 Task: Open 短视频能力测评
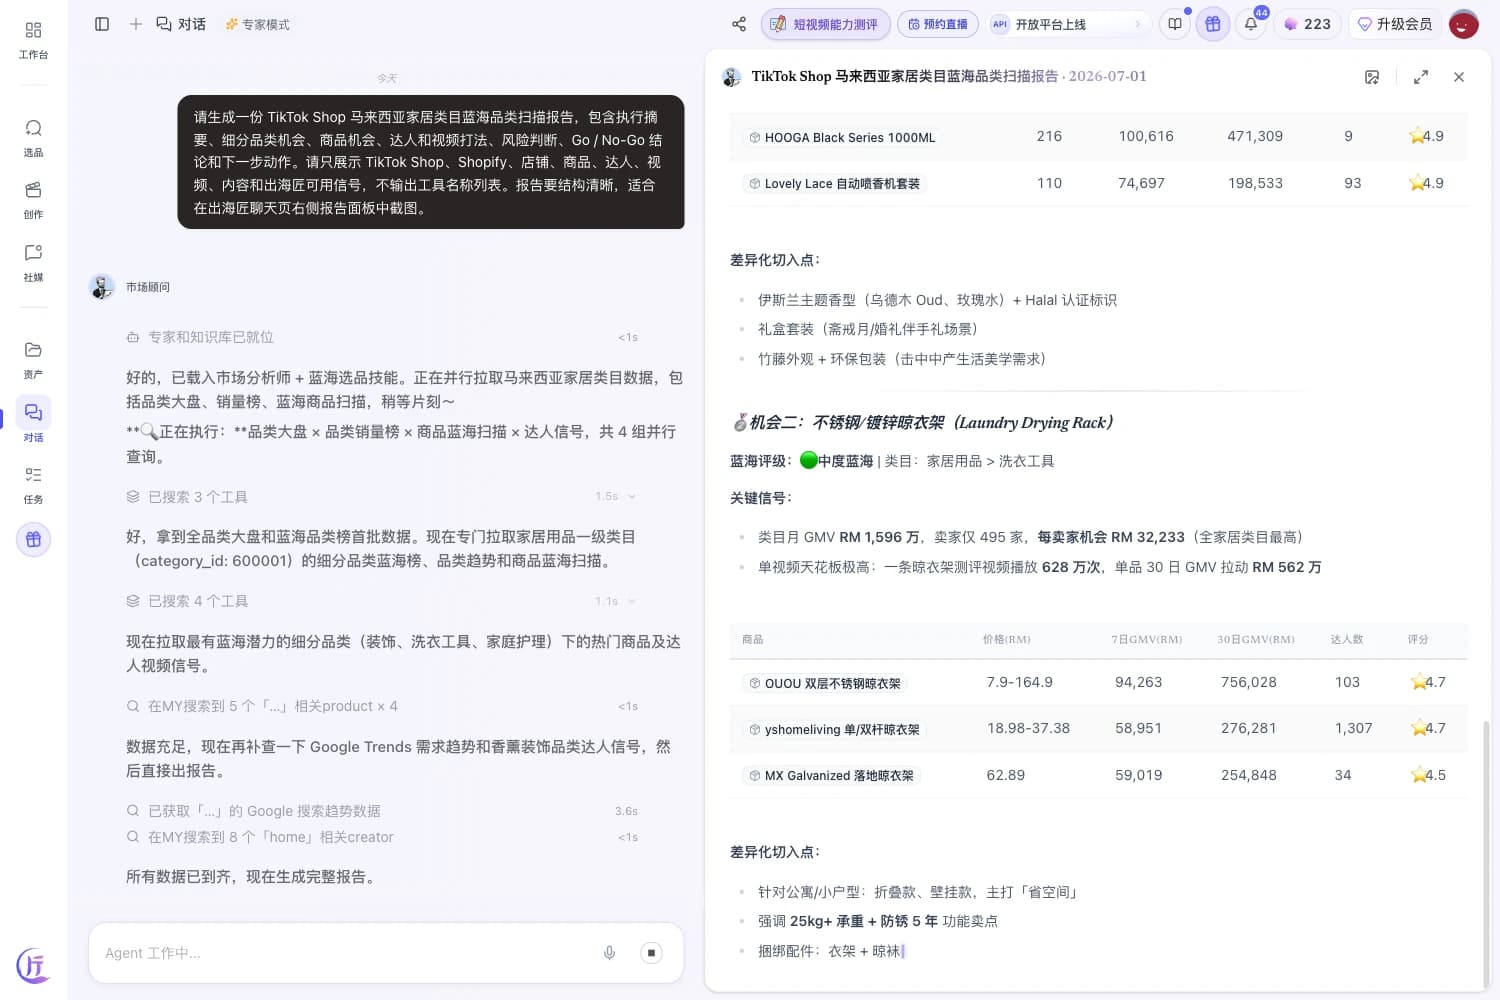(825, 24)
